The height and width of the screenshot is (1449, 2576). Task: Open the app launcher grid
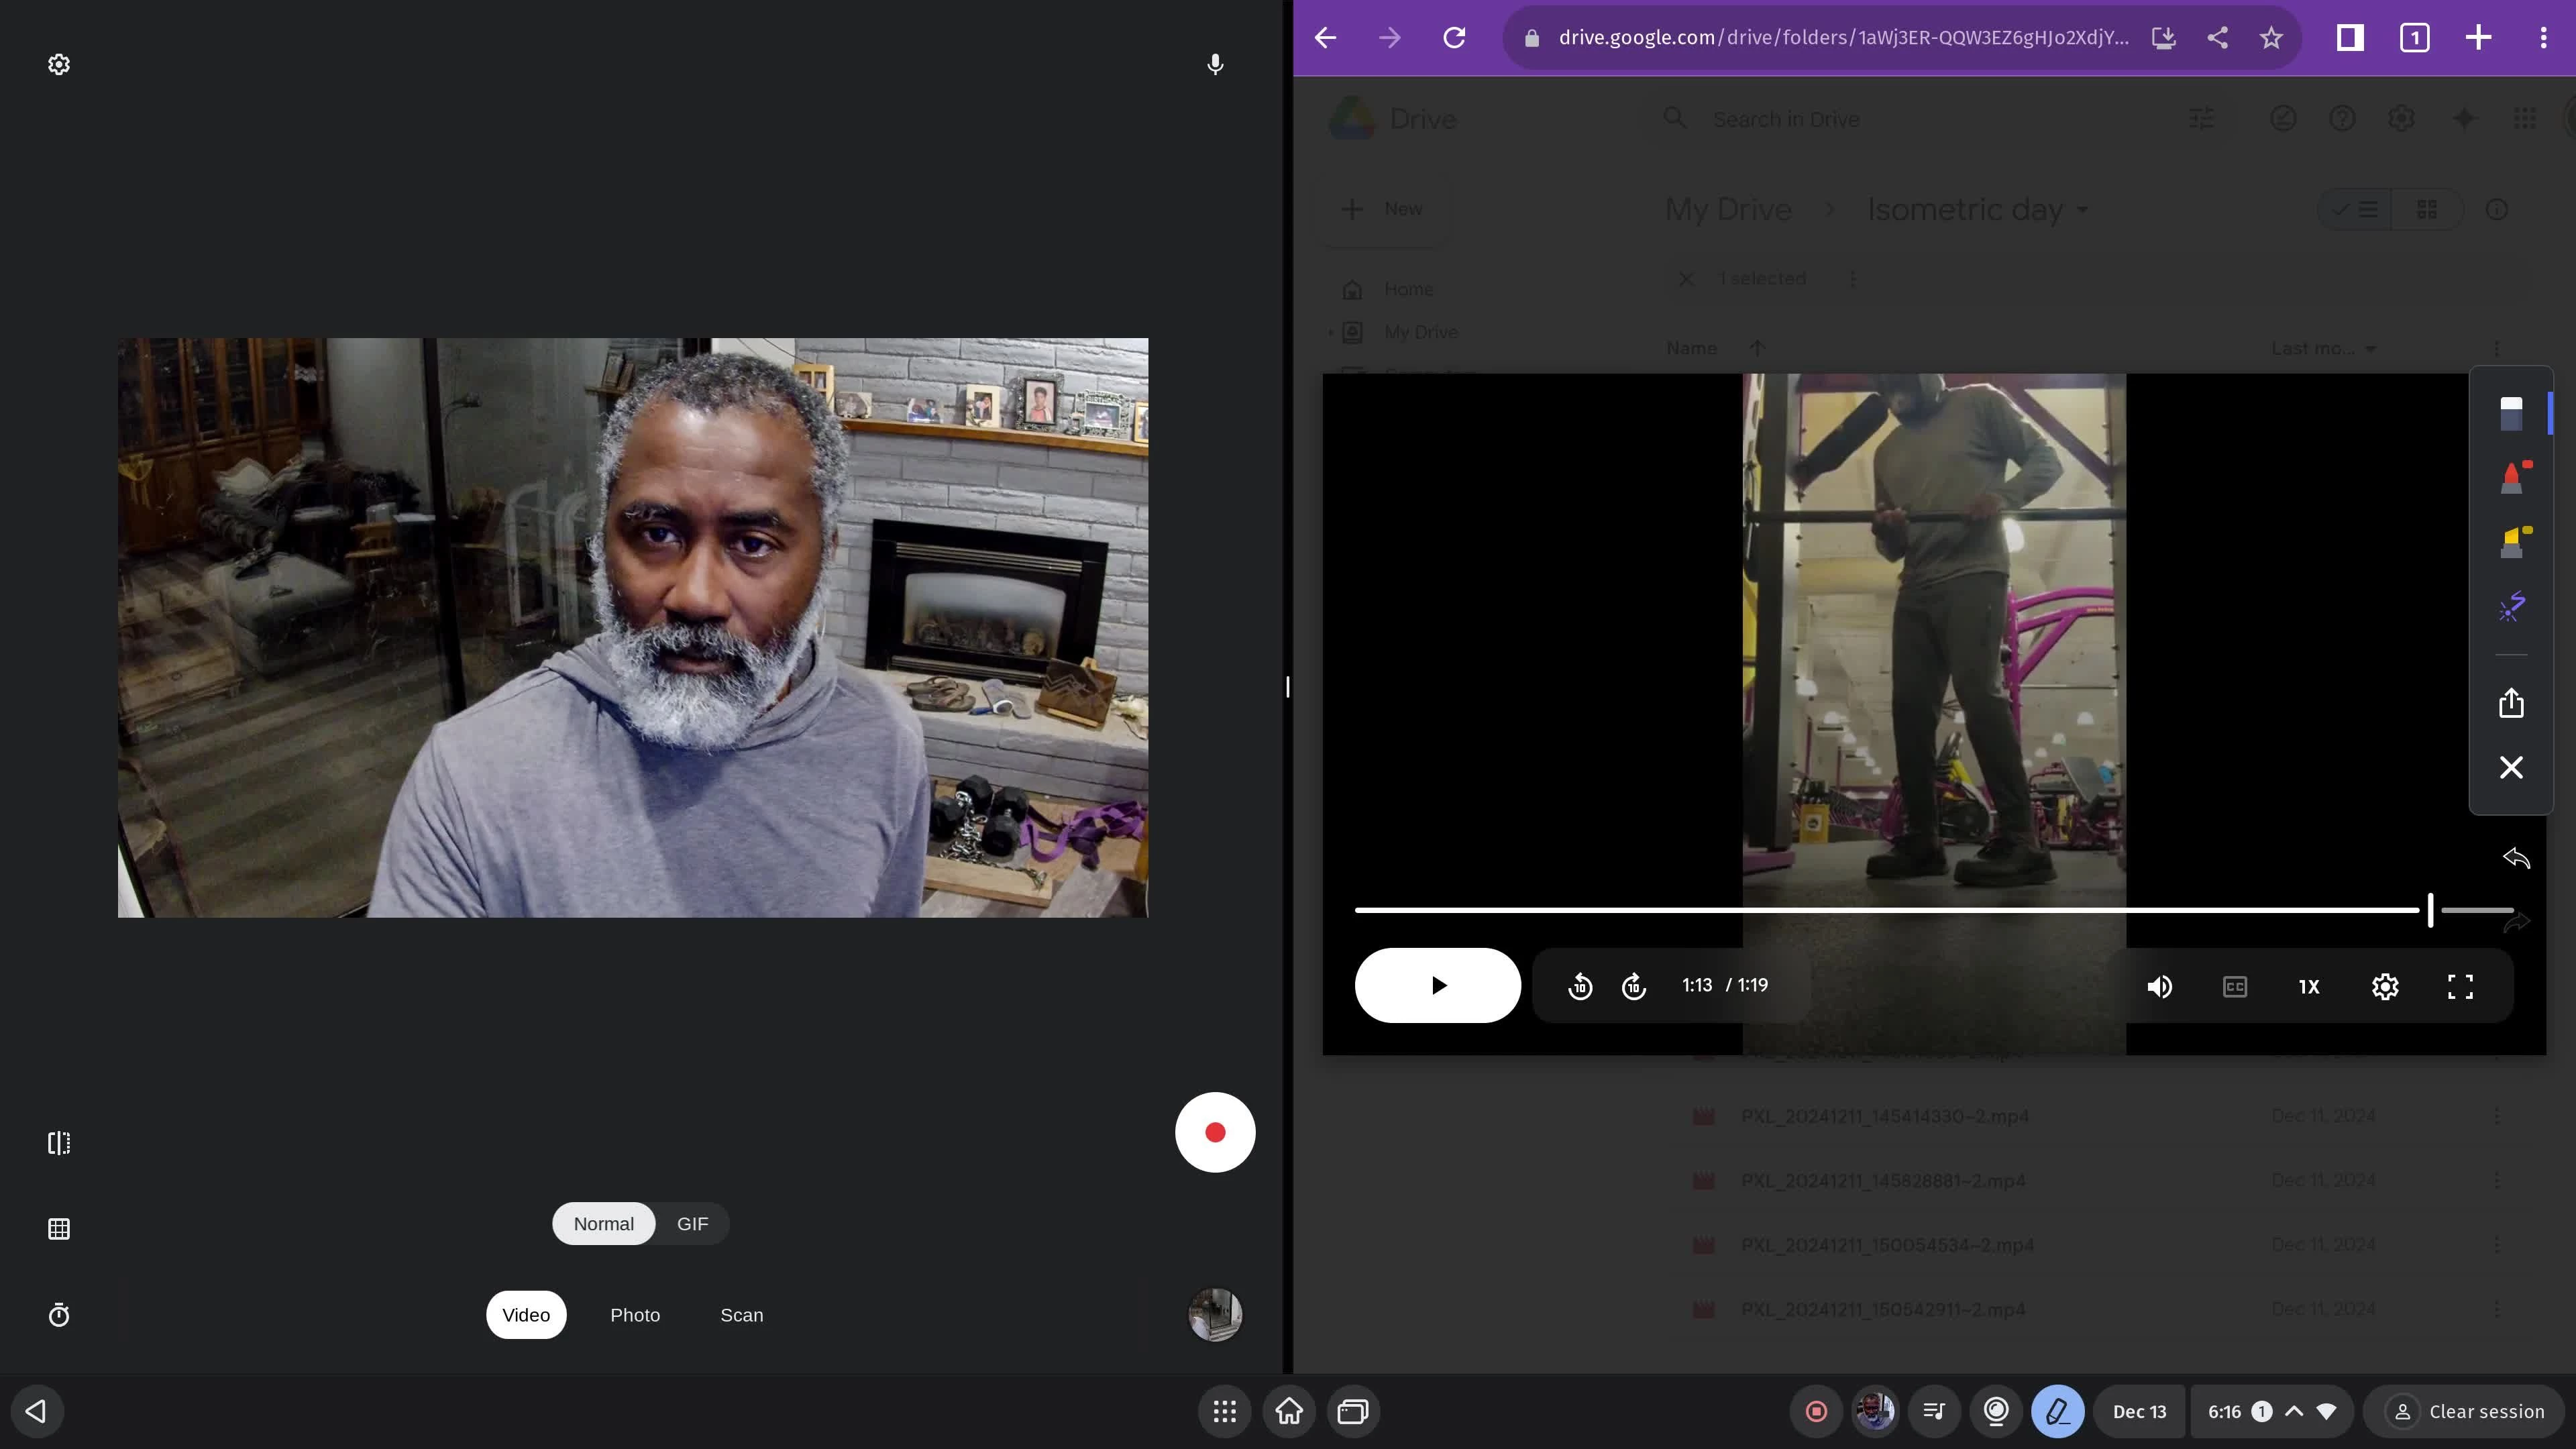(1225, 1411)
